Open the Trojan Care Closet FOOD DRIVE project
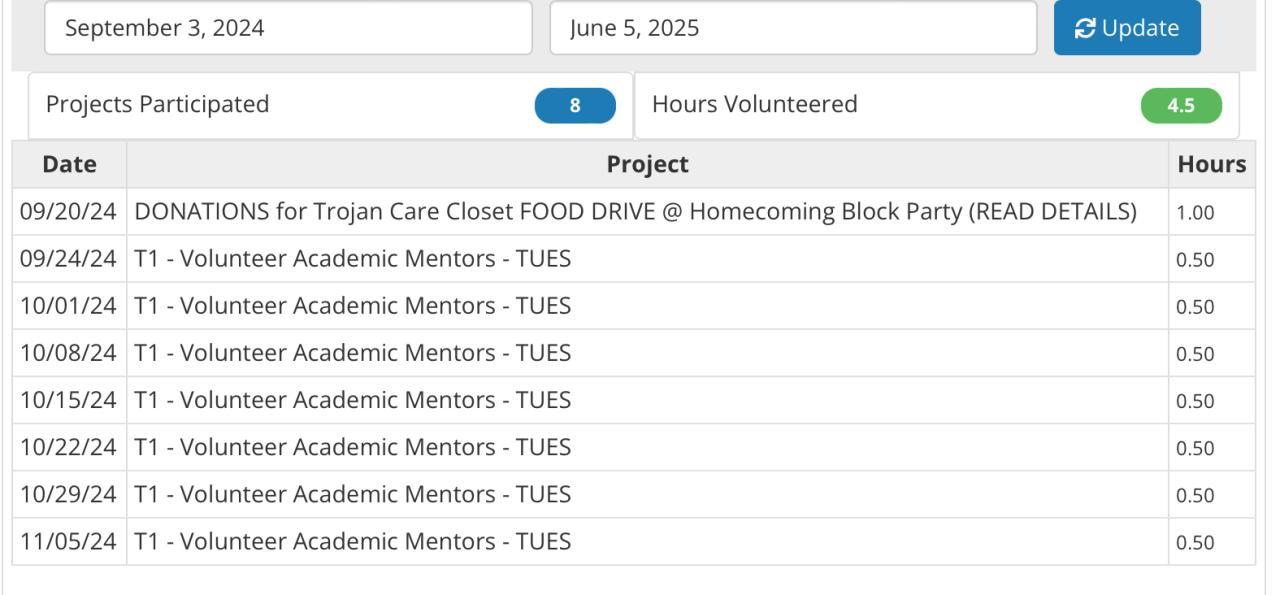The width and height of the screenshot is (1280, 595). (x=635, y=212)
